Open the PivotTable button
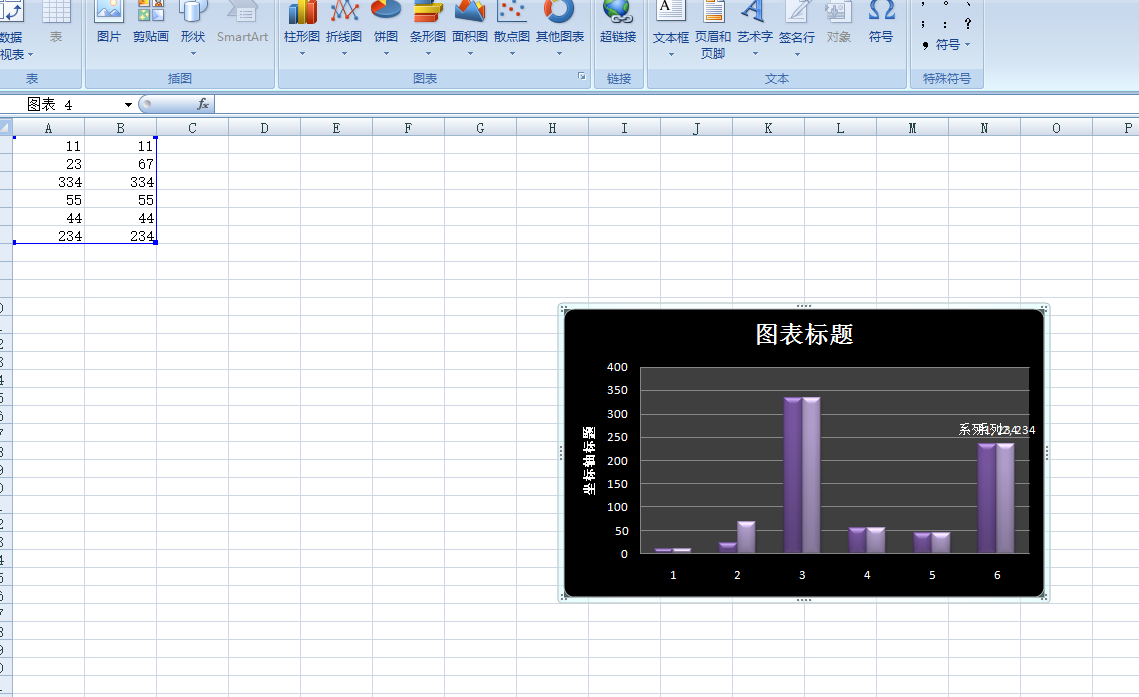Image resolution: width=1139 pixels, height=697 pixels. (12, 29)
